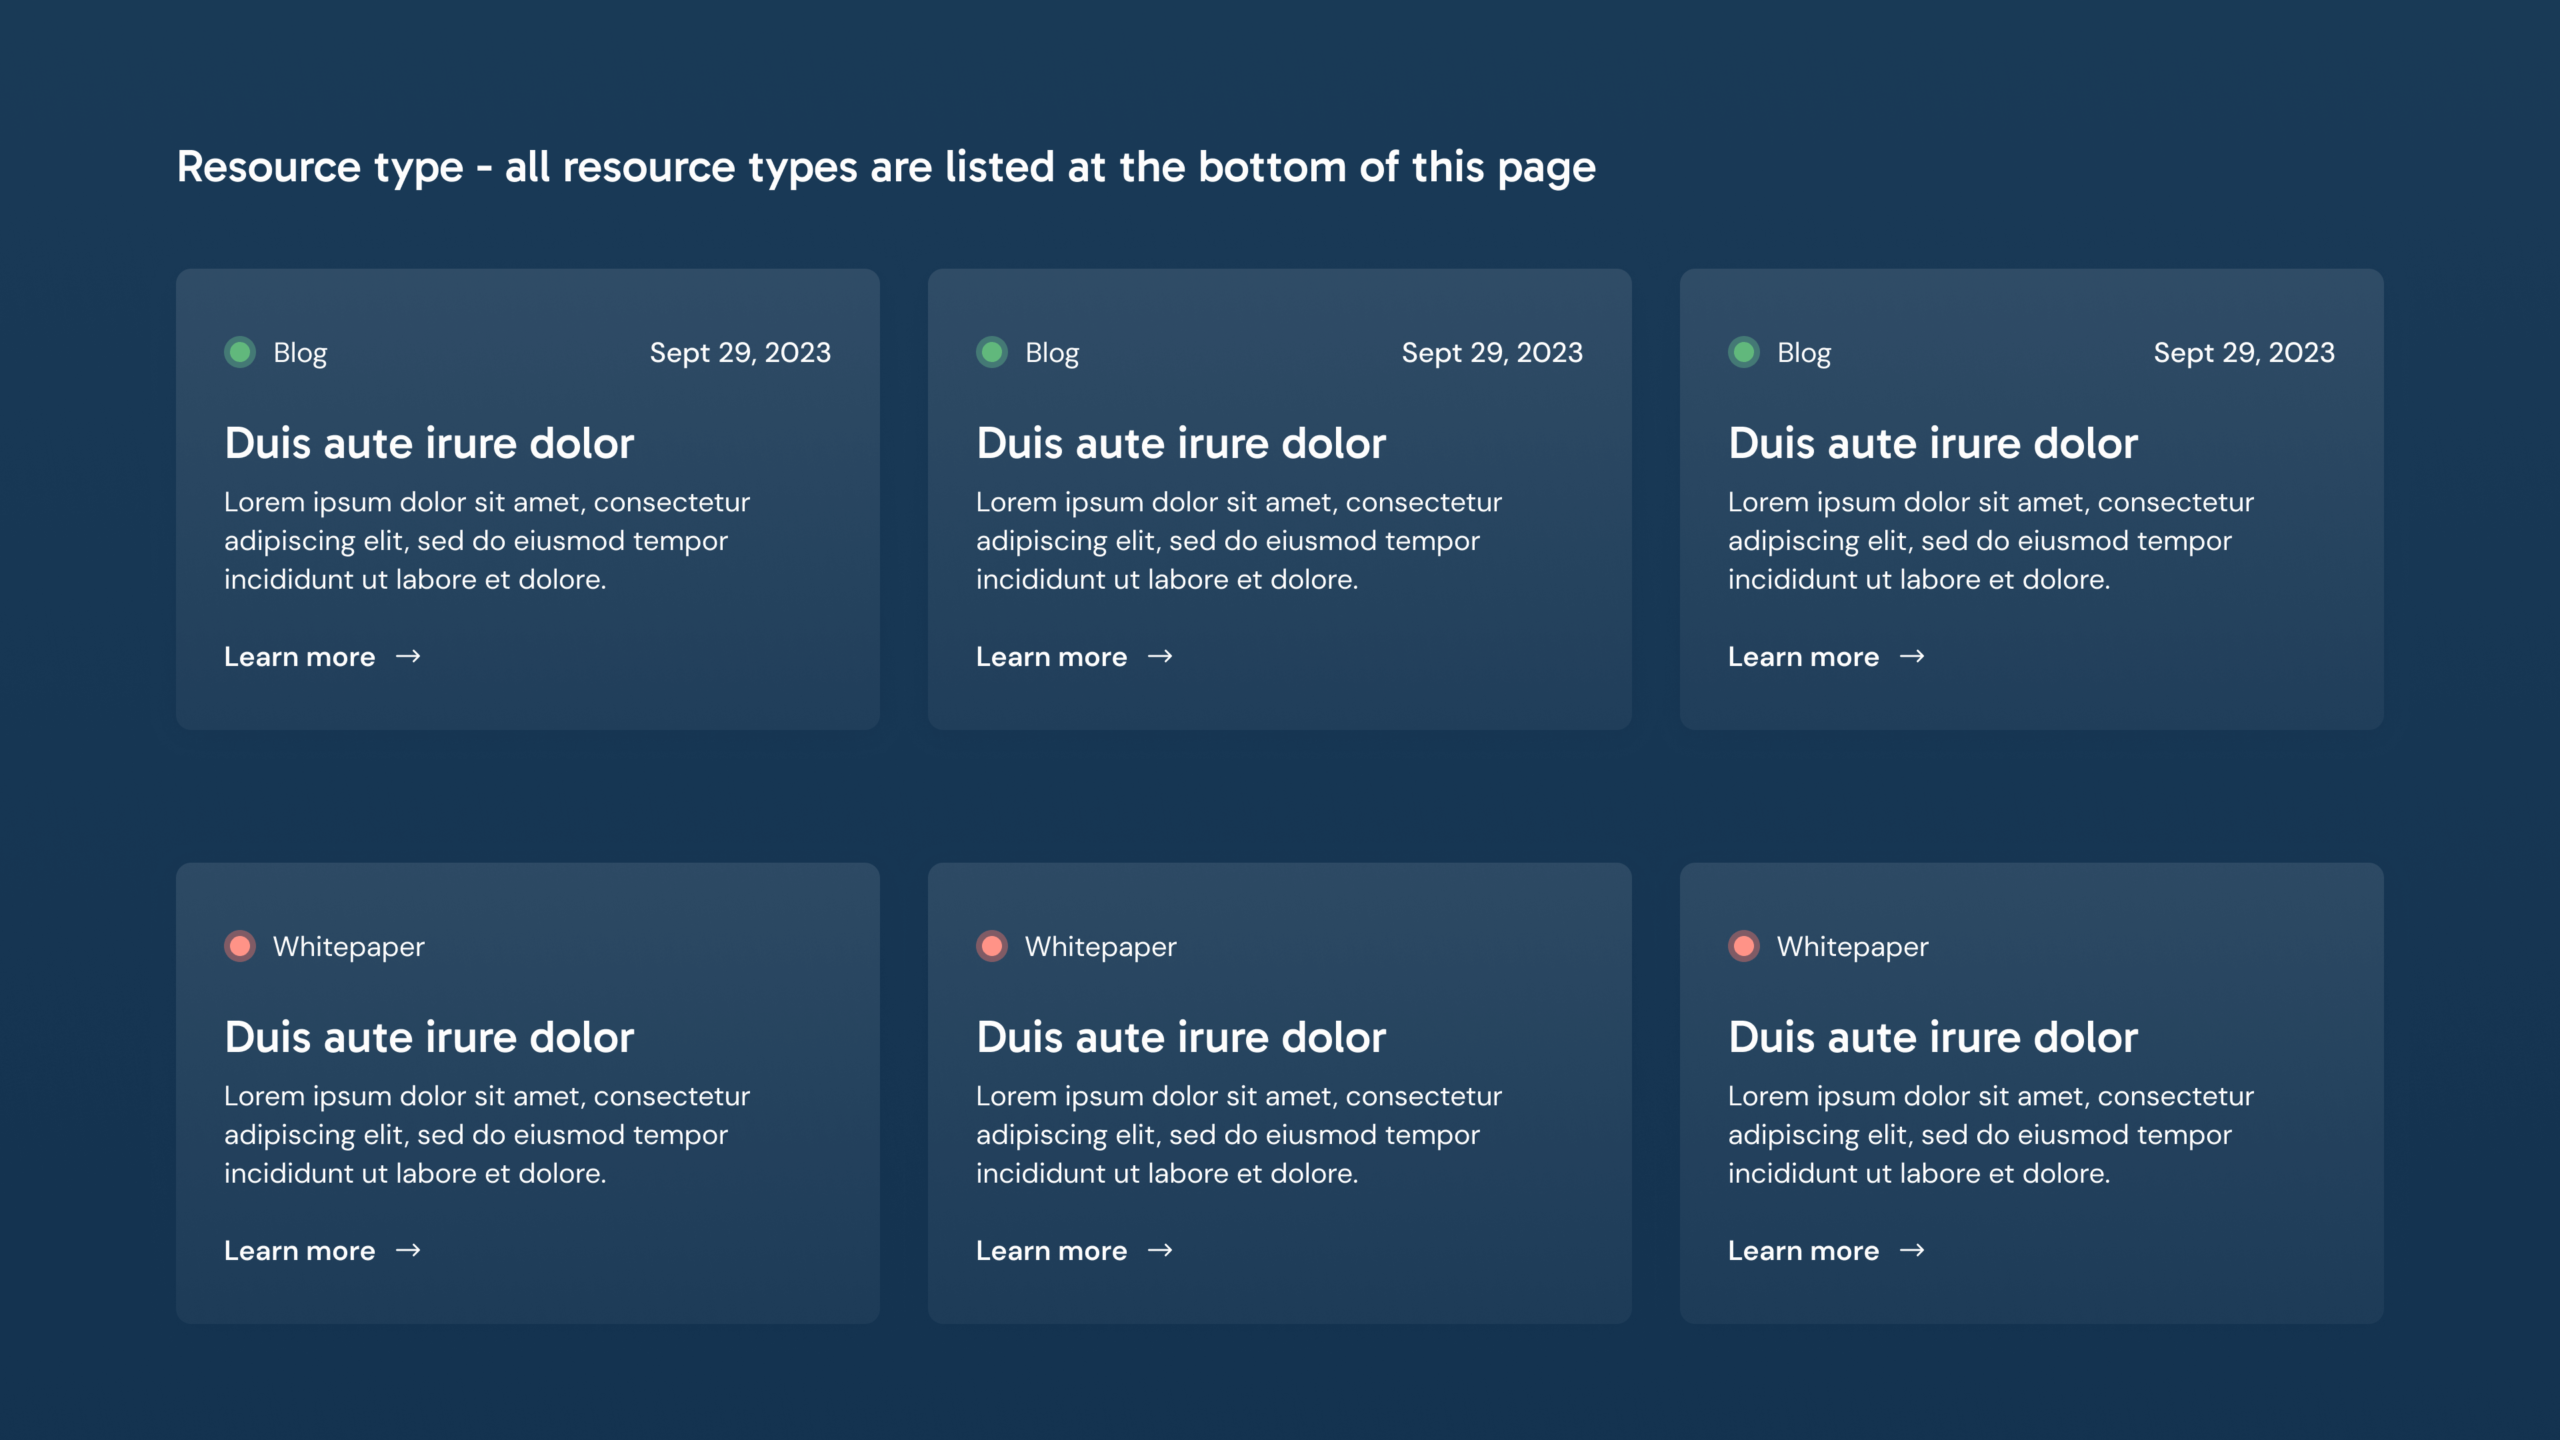Click the 'Whitepaper' label on the right card

coord(1853,947)
